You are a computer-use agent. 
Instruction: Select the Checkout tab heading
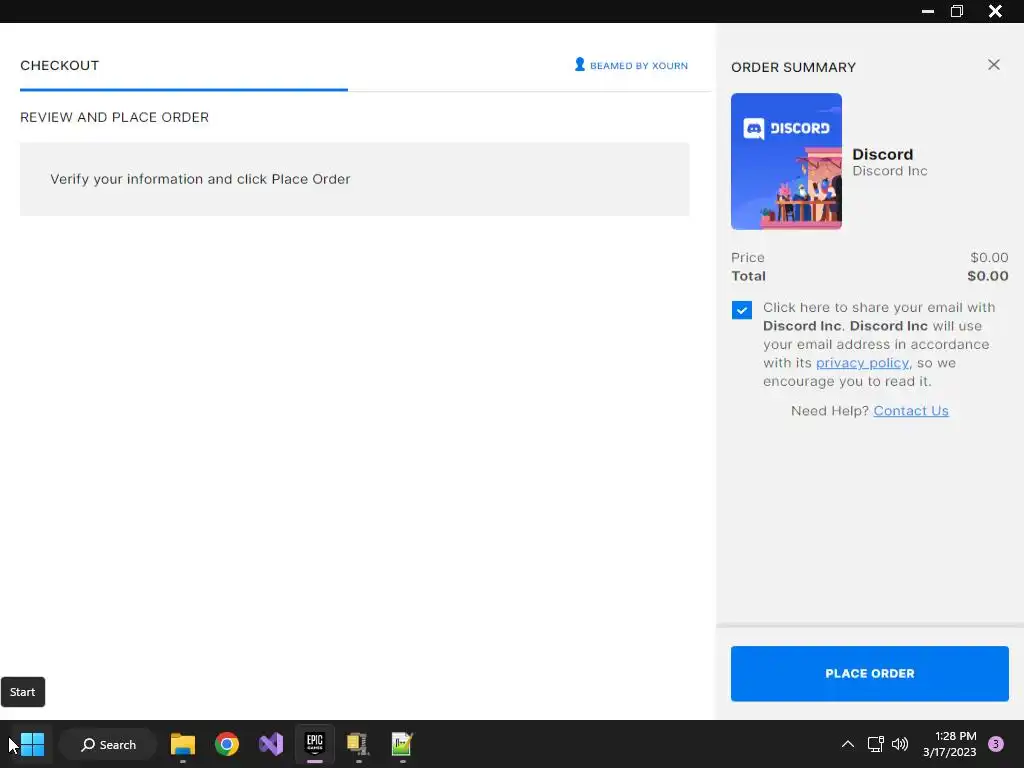coord(59,65)
